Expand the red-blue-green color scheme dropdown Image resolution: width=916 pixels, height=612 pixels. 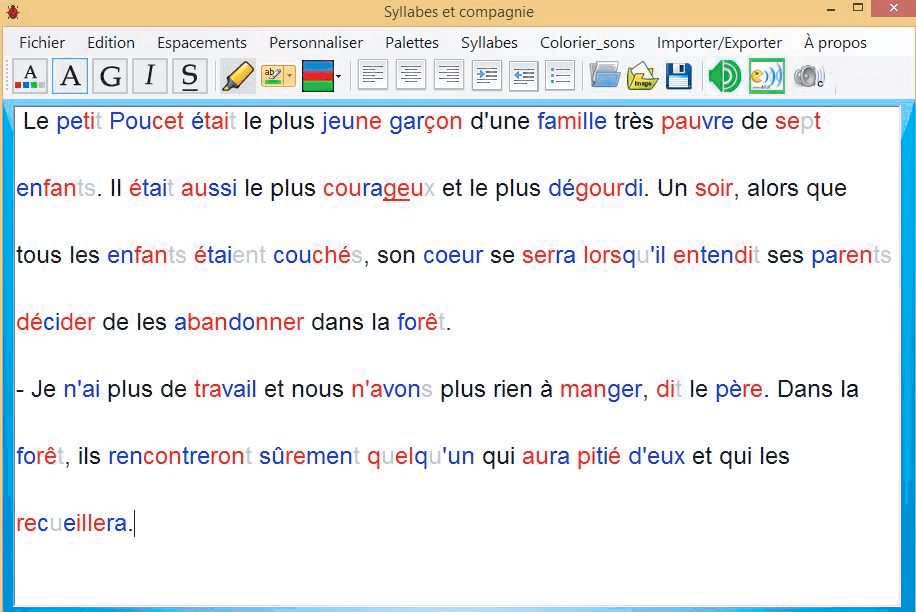coord(338,76)
